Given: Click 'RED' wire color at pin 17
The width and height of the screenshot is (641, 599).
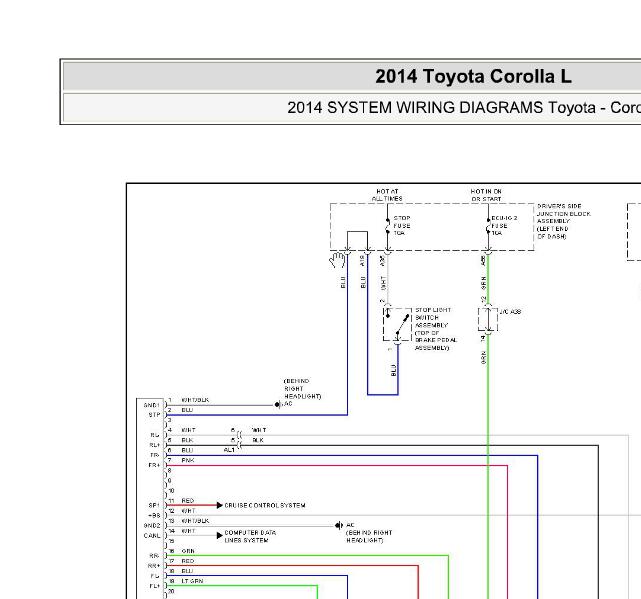Looking at the screenshot, I should pos(188,561).
